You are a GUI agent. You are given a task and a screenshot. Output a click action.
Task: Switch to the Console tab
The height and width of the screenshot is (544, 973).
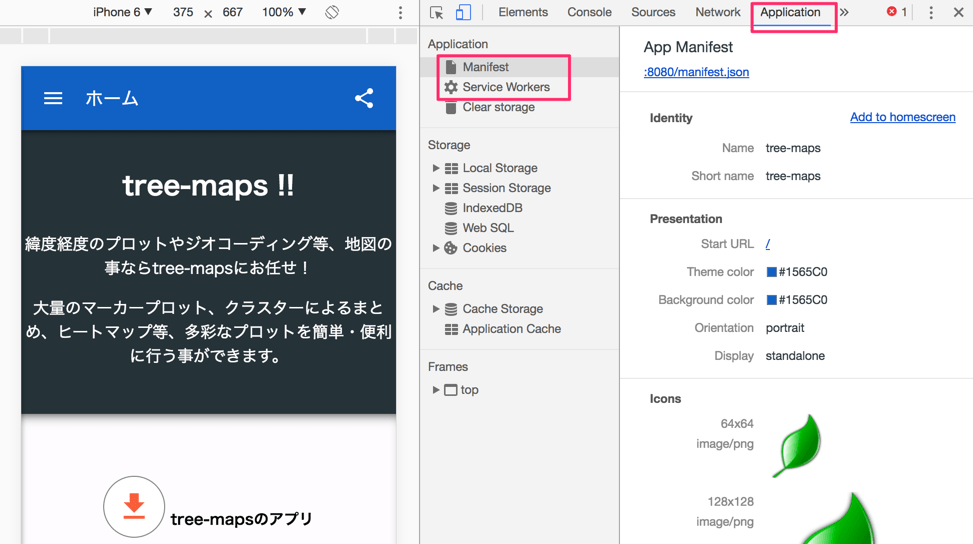coord(590,12)
